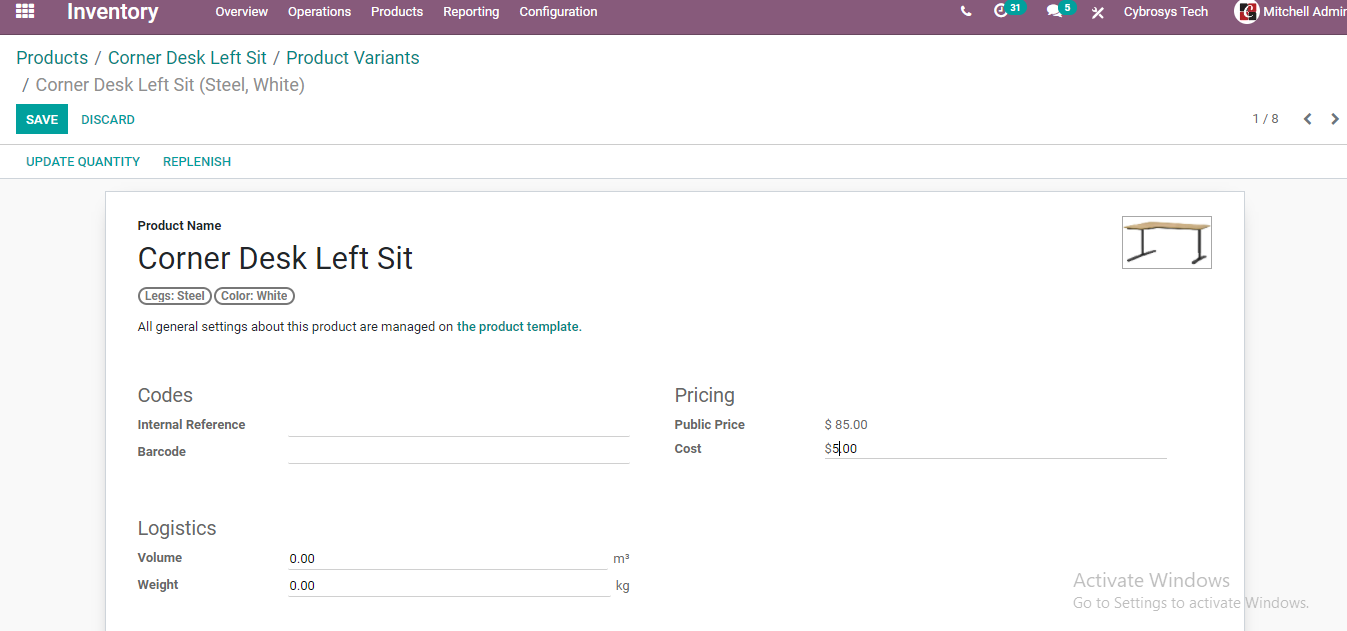Viewport: 1347px width, 631px height.
Task: Open Cybrosys Tech company switcher
Action: (1166, 12)
